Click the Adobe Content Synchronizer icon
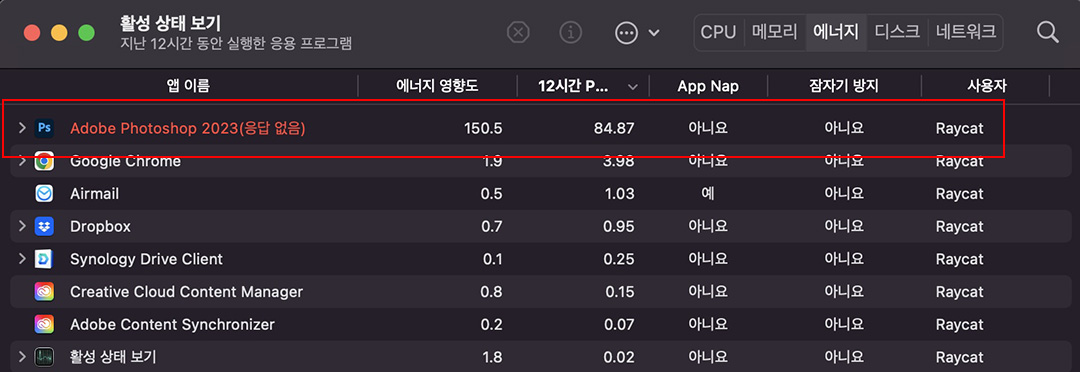 pyautogui.click(x=45, y=324)
